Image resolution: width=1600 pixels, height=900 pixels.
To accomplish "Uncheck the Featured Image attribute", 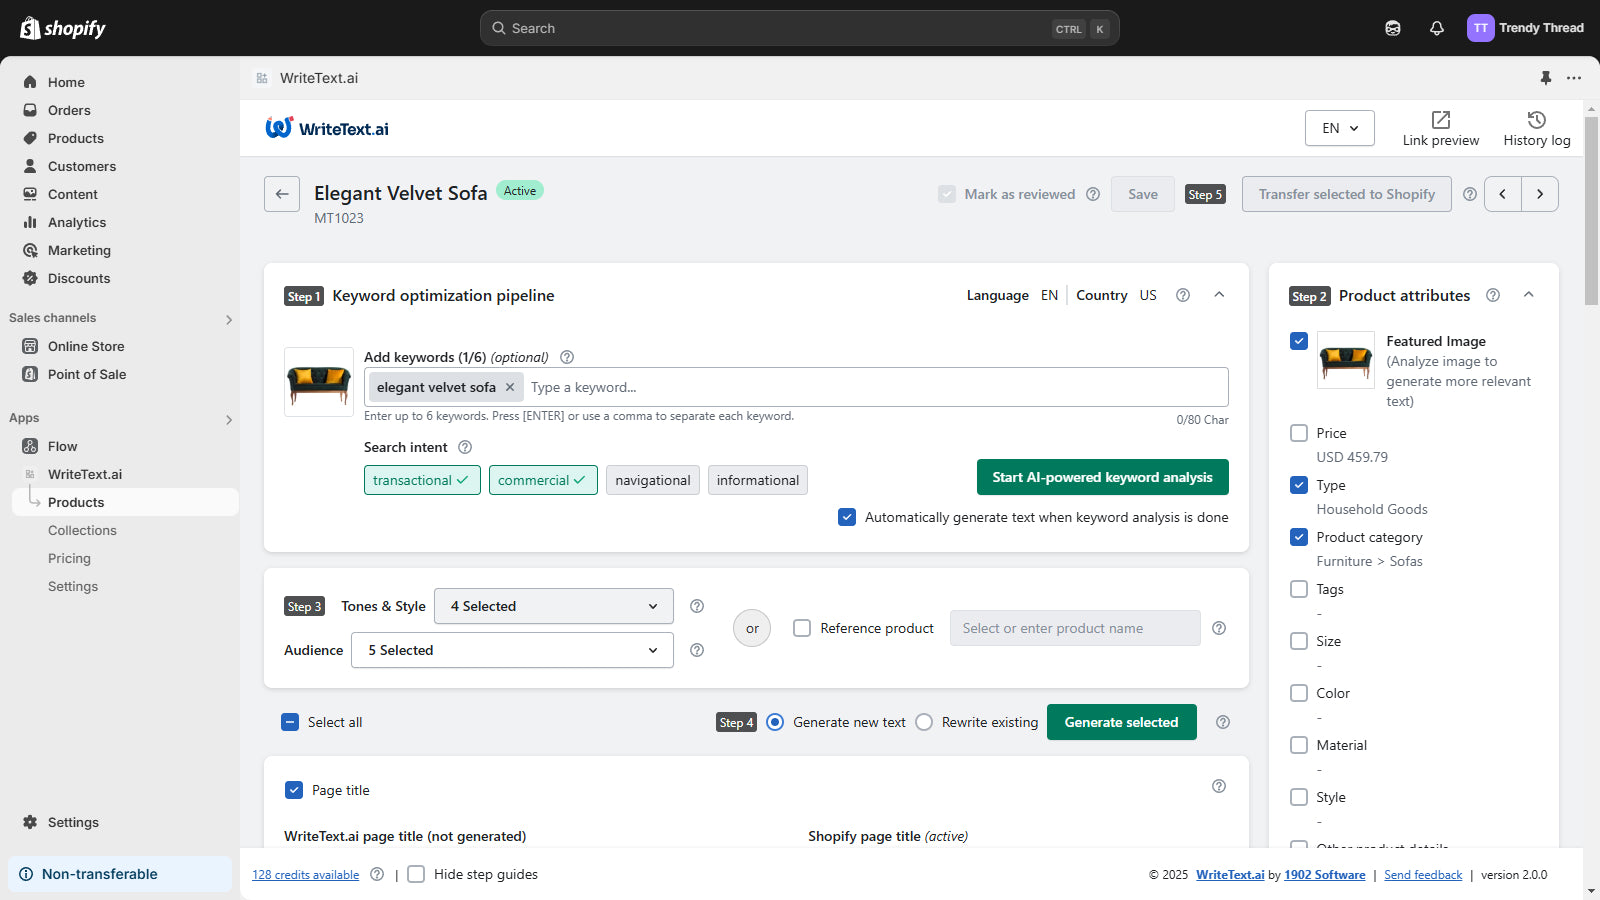I will 1298,341.
